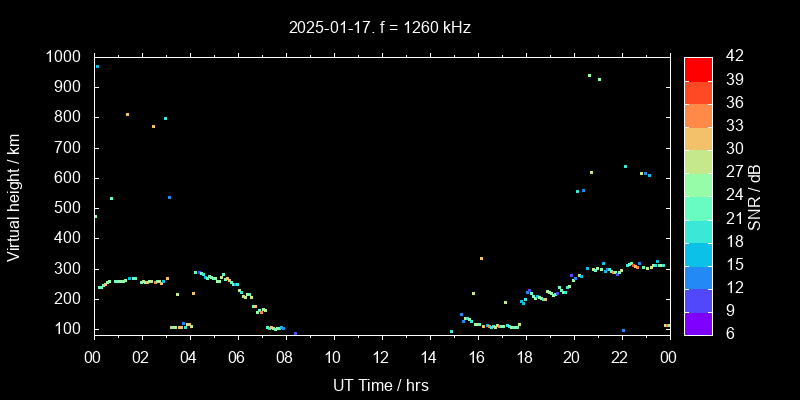
Task: Select the light green 24–27 dB band
Action: pyautogui.click(x=698, y=184)
